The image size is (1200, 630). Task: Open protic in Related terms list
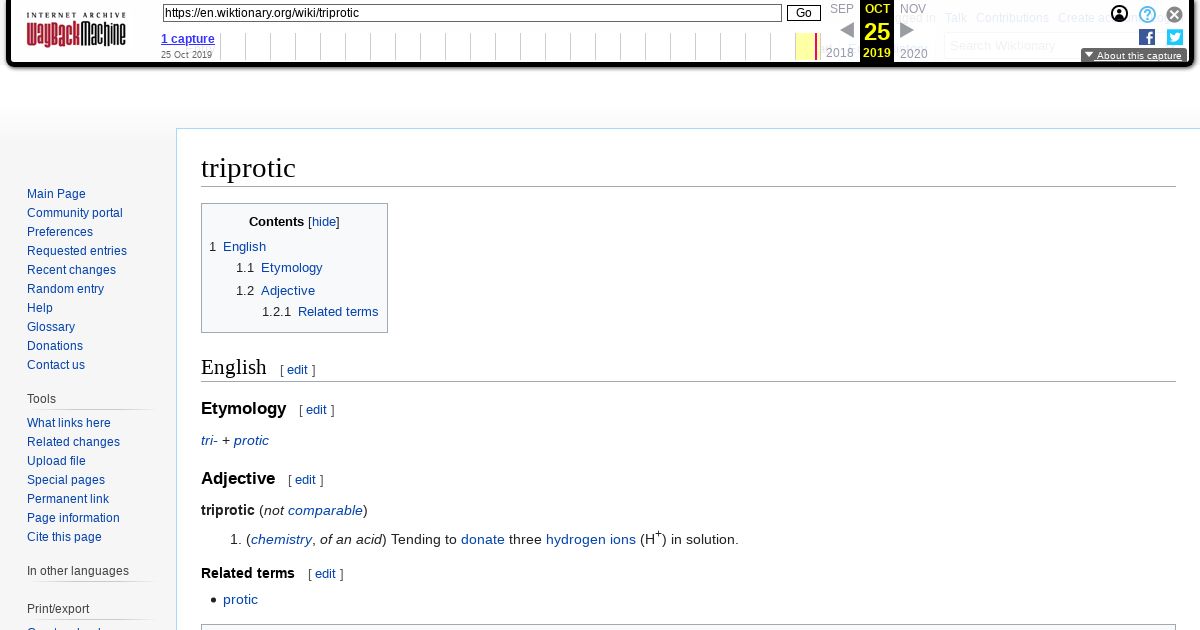240,600
